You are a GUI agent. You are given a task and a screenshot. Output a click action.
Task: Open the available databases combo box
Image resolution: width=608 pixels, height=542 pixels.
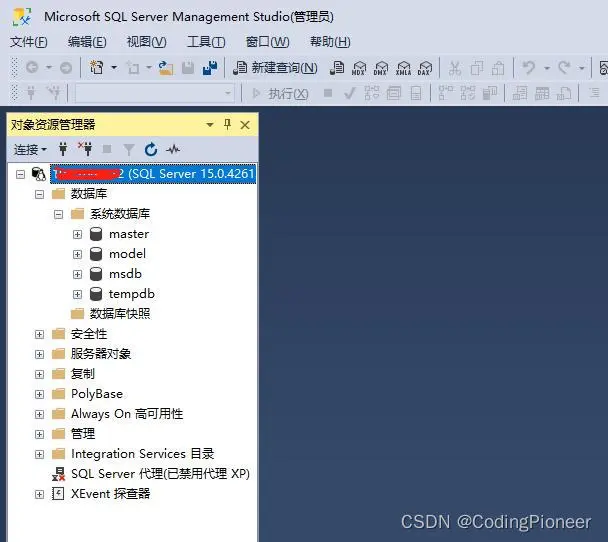pyautogui.click(x=155, y=93)
